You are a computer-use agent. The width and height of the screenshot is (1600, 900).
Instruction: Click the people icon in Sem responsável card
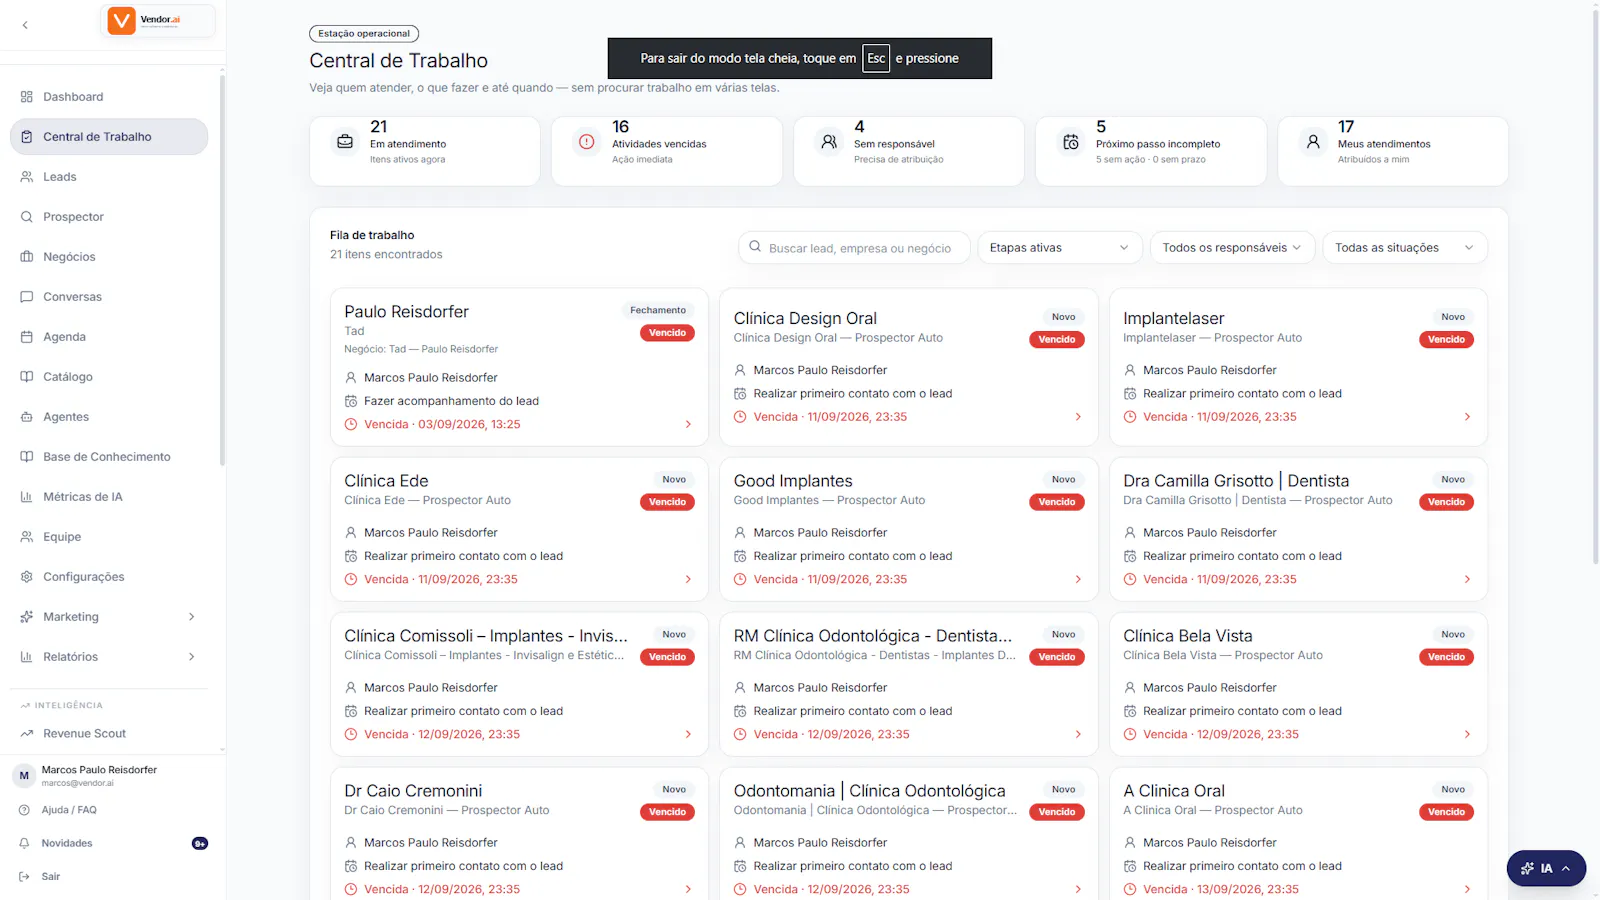click(x=829, y=142)
